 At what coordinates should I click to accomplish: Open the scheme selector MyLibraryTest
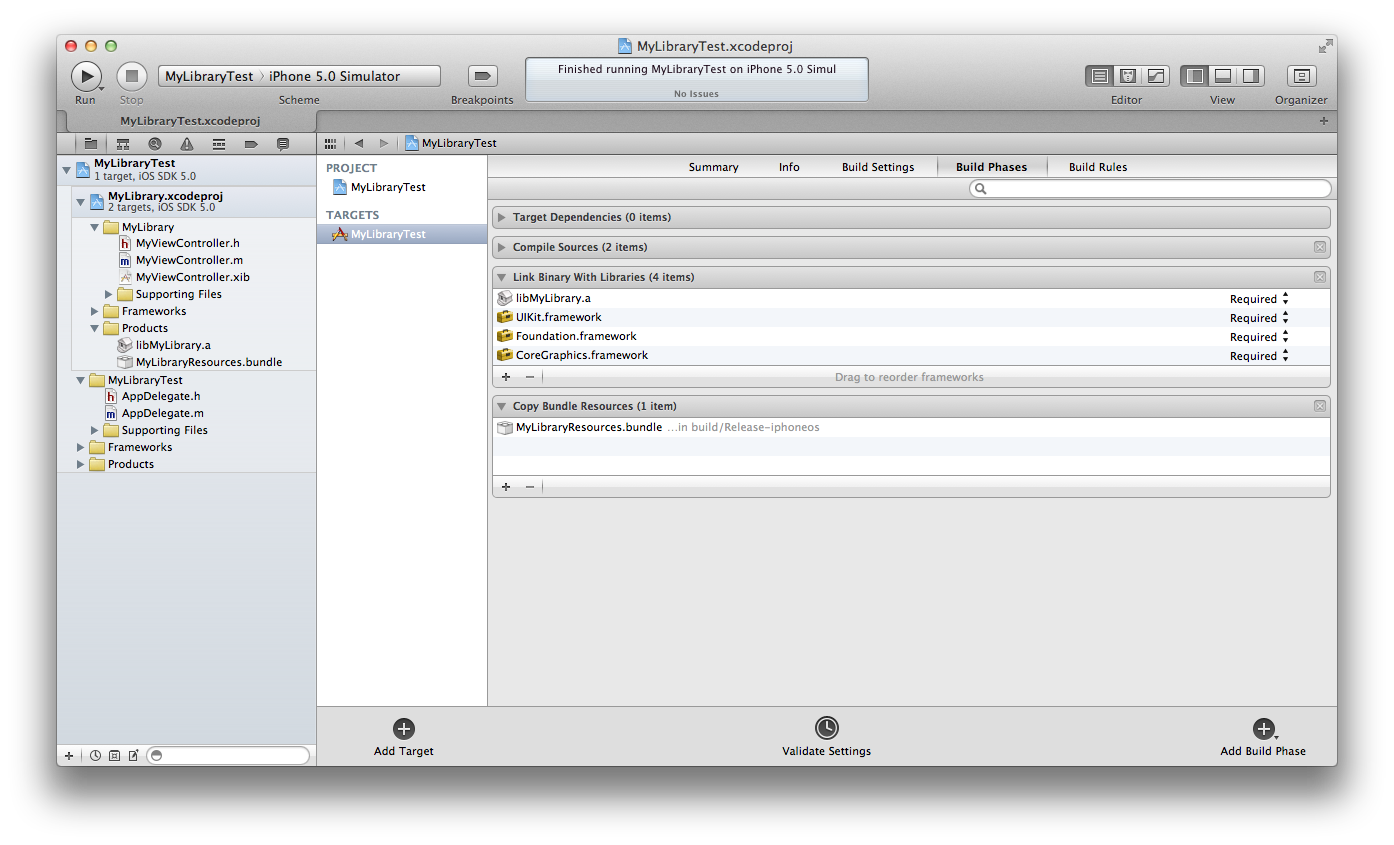[209, 76]
